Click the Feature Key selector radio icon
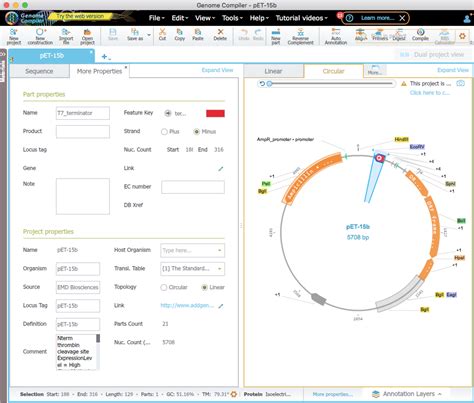The height and width of the screenshot is (403, 474). click(168, 113)
